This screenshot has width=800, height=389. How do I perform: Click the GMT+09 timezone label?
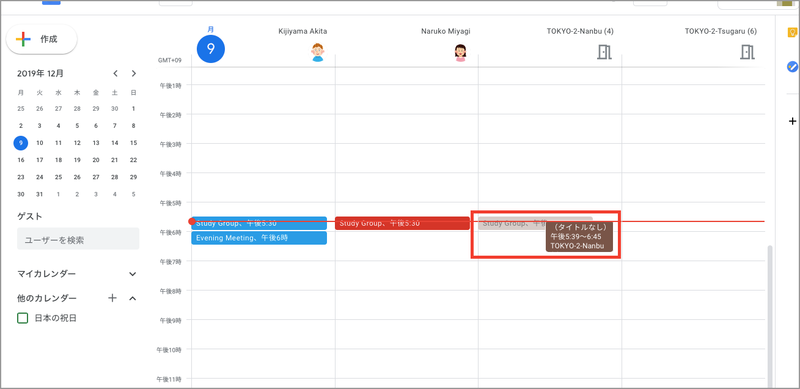pyautogui.click(x=169, y=60)
